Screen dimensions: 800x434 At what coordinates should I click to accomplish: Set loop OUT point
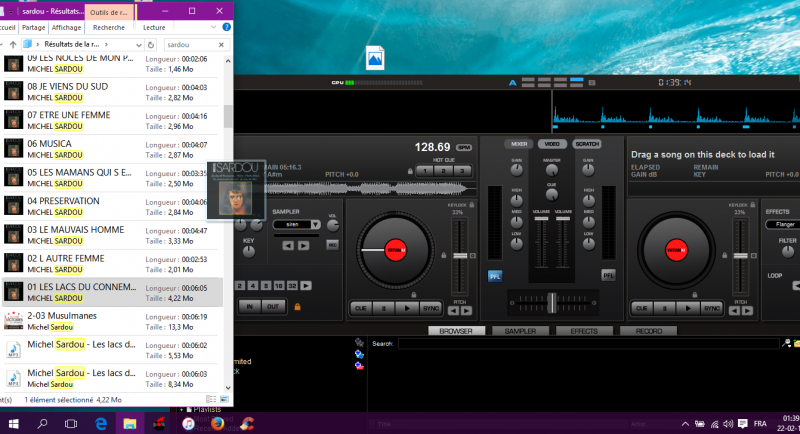(273, 307)
